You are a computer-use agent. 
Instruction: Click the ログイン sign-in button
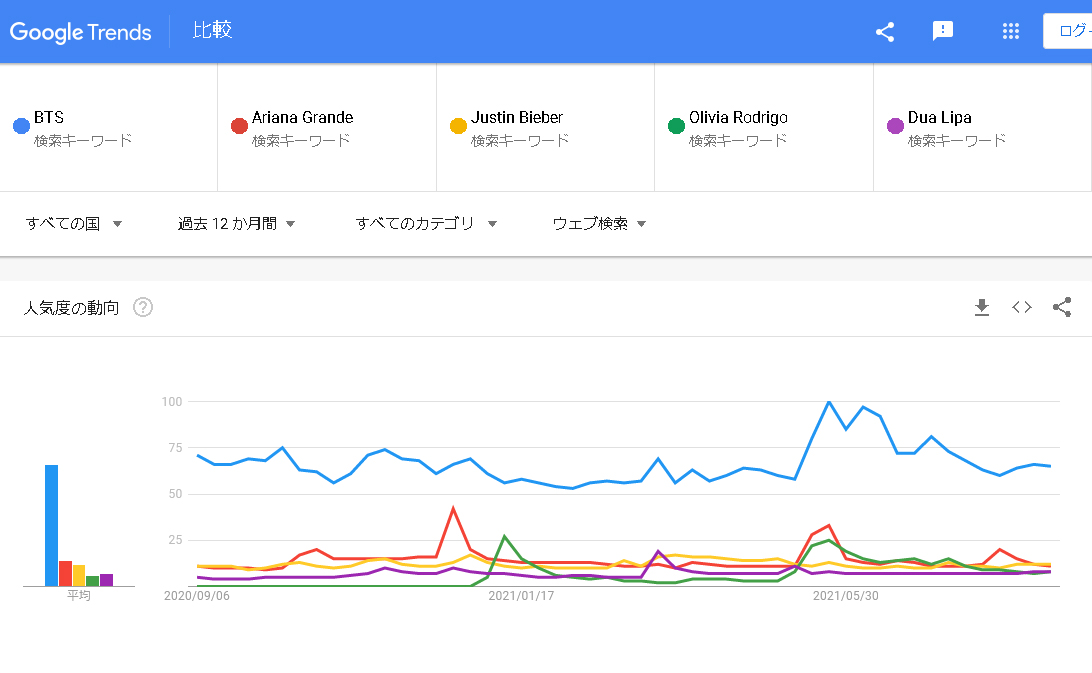tap(1067, 31)
